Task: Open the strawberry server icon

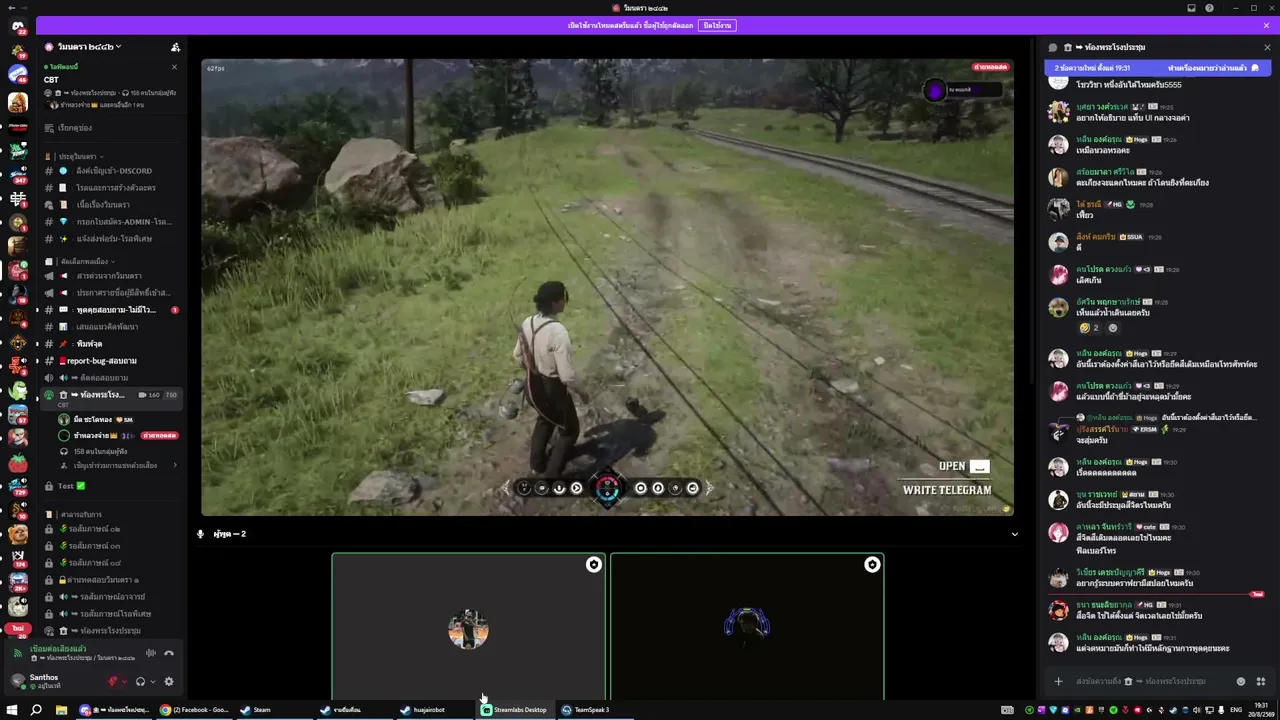Action: [x=18, y=462]
